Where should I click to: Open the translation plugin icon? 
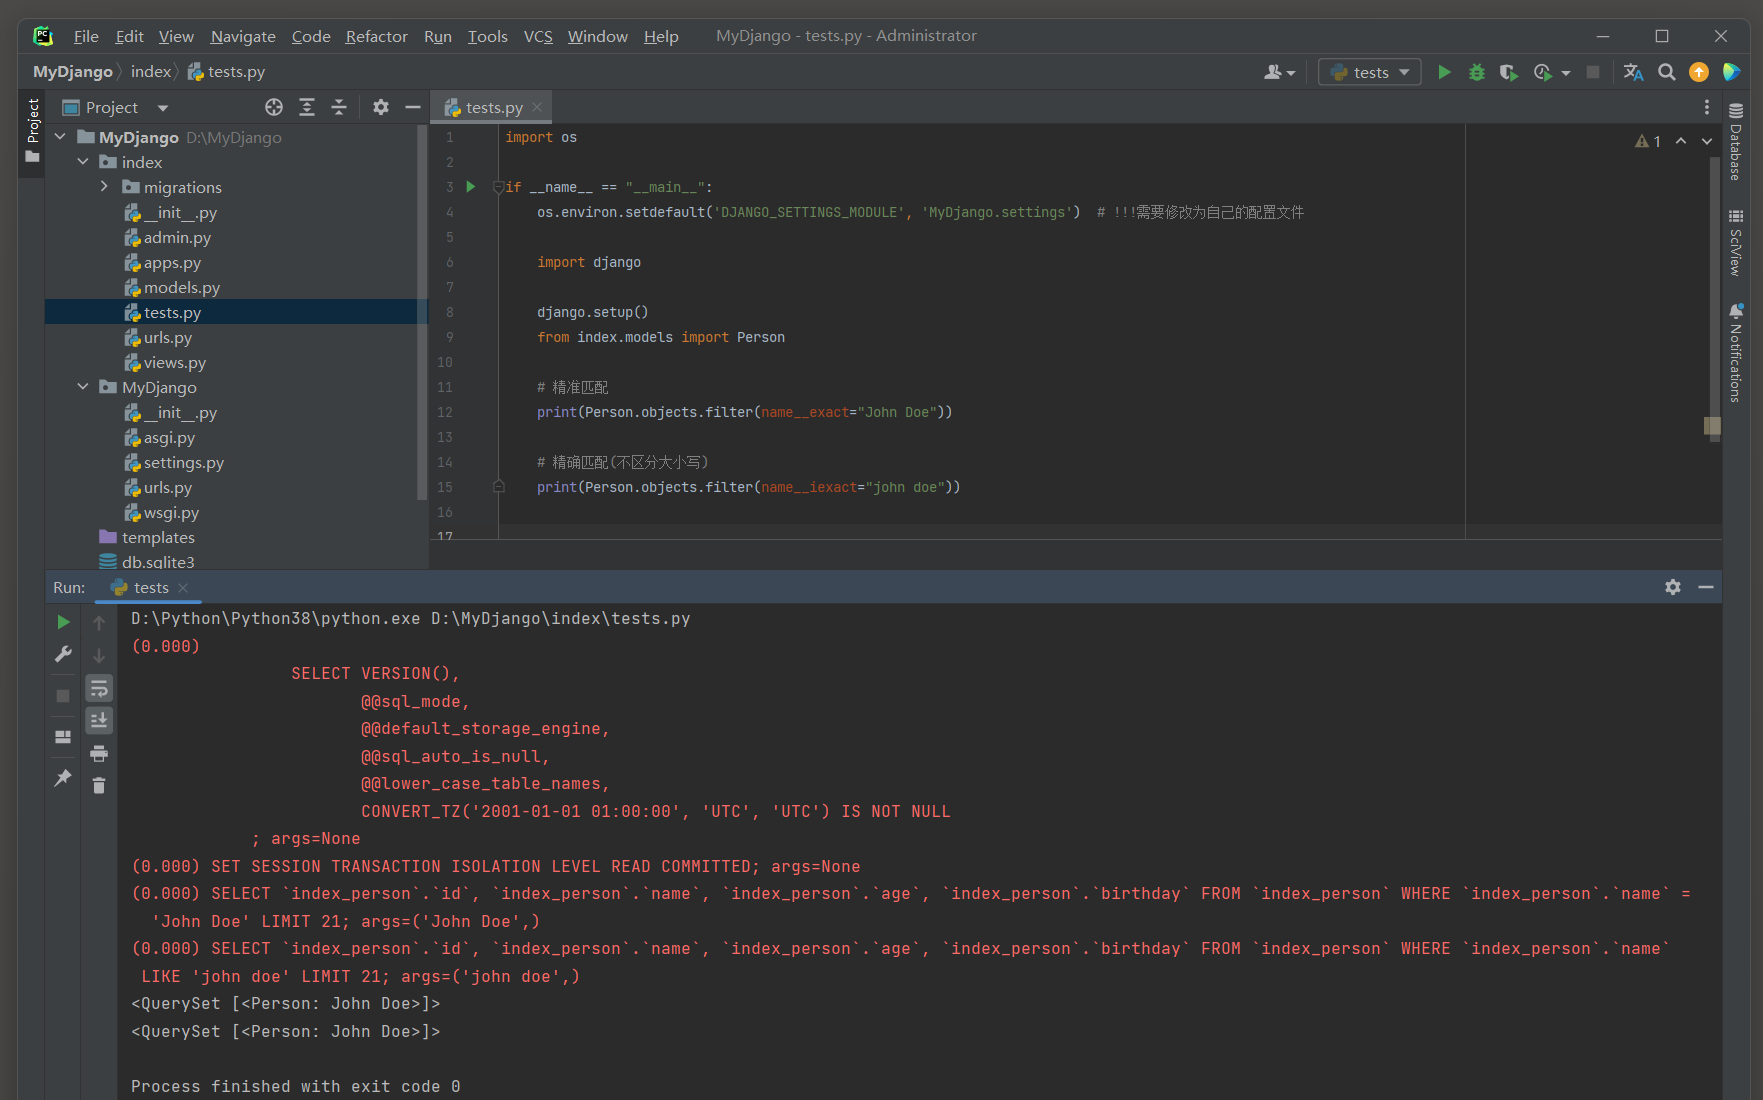pos(1633,72)
